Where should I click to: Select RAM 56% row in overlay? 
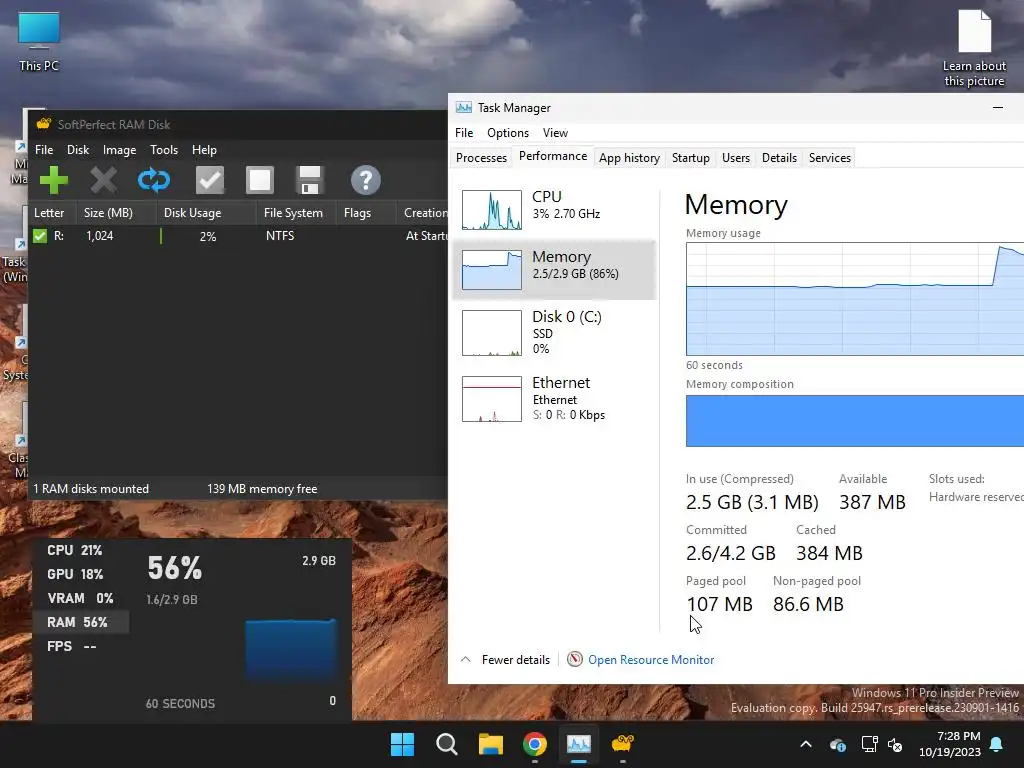point(81,622)
